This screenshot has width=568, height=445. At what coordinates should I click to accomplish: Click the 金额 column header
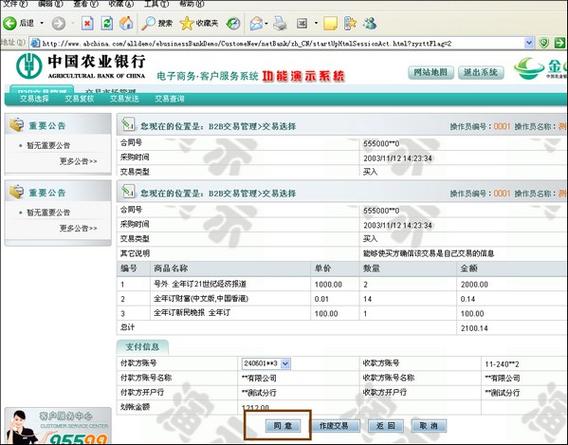click(469, 268)
